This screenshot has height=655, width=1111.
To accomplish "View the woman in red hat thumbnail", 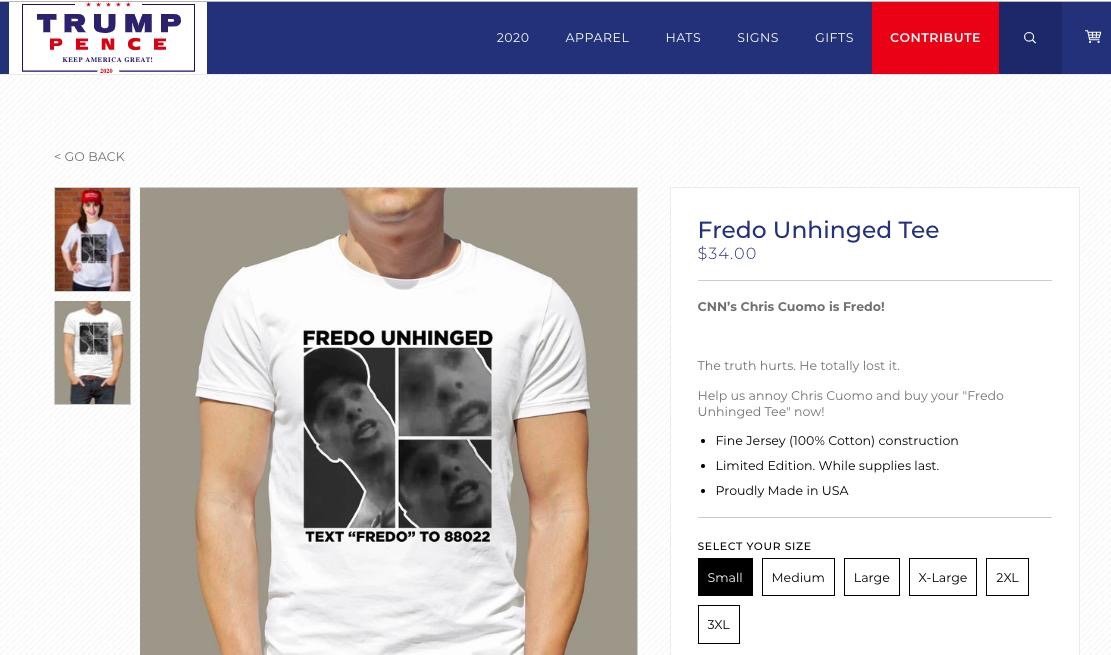I will (x=92, y=240).
